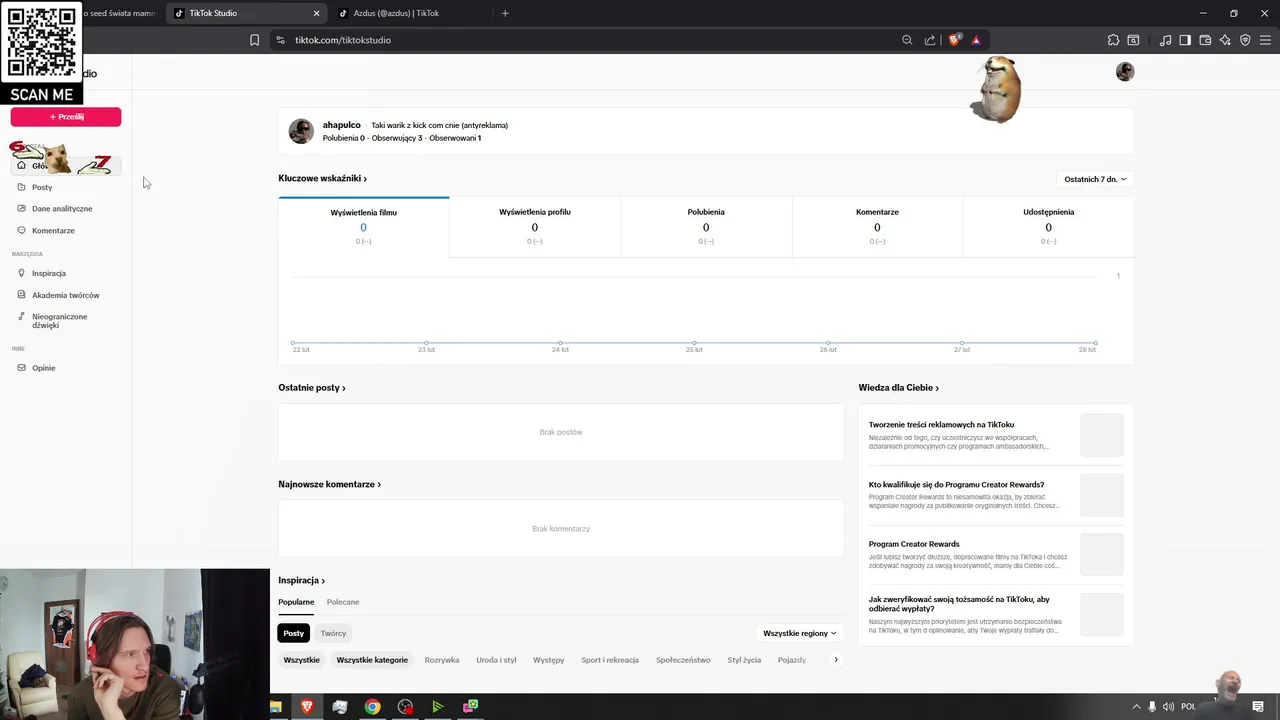
Task: Filter by Sport i rekreacja category
Action: (610, 660)
